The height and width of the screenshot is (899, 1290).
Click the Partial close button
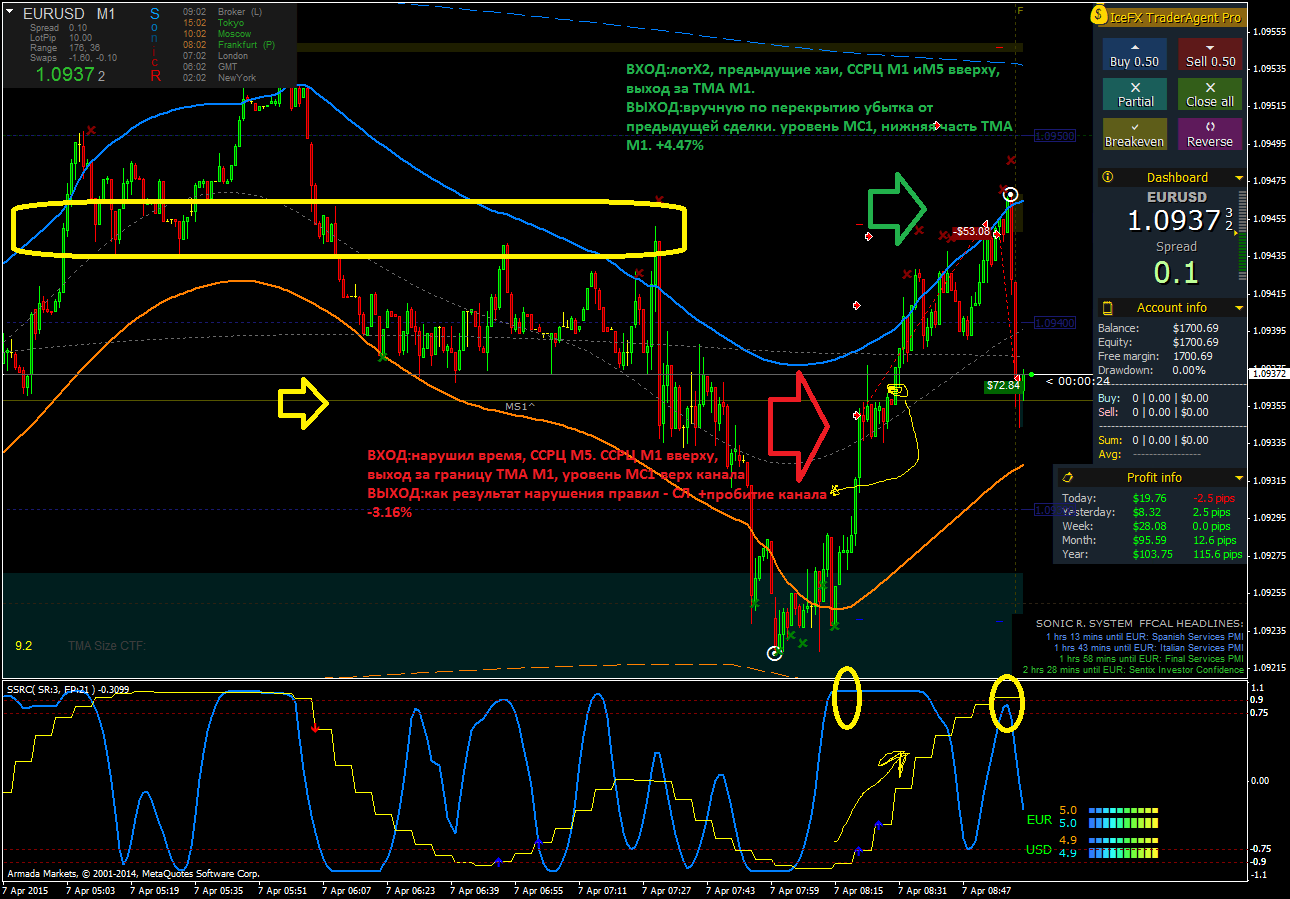click(1134, 94)
